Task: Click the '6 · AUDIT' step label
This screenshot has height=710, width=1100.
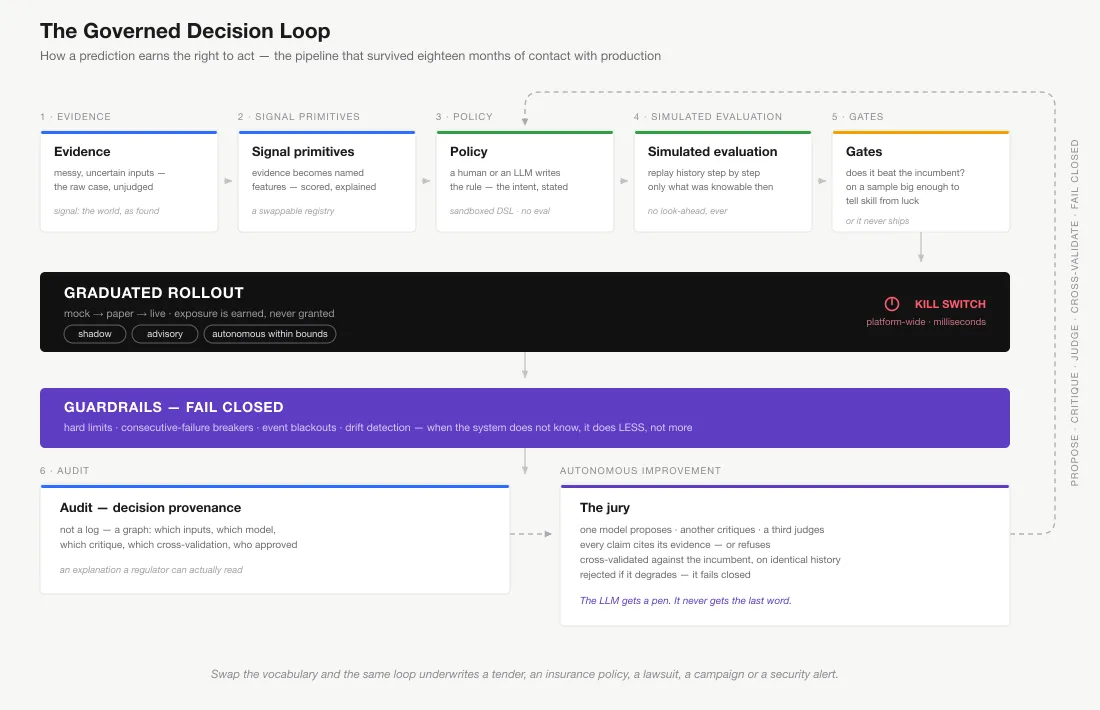Action: [x=65, y=471]
